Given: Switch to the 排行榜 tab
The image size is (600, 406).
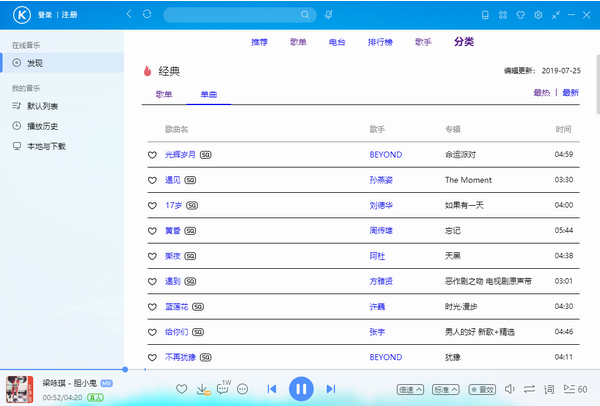Looking at the screenshot, I should click(x=379, y=42).
